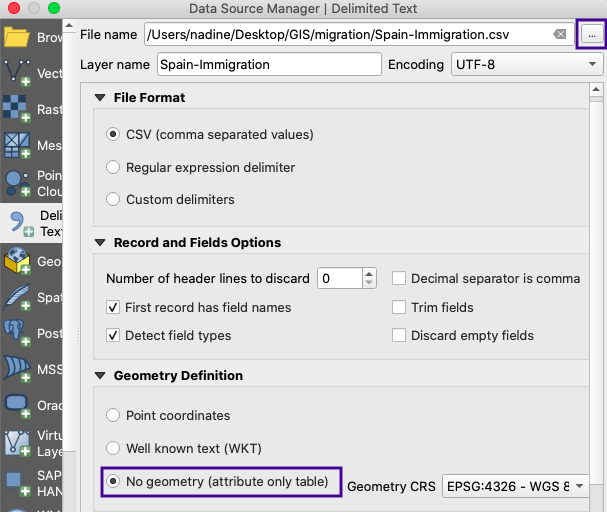Screen dimensions: 607x512
Task: Collapse the Geometry Definition section
Action: pyautogui.click(x=100, y=375)
